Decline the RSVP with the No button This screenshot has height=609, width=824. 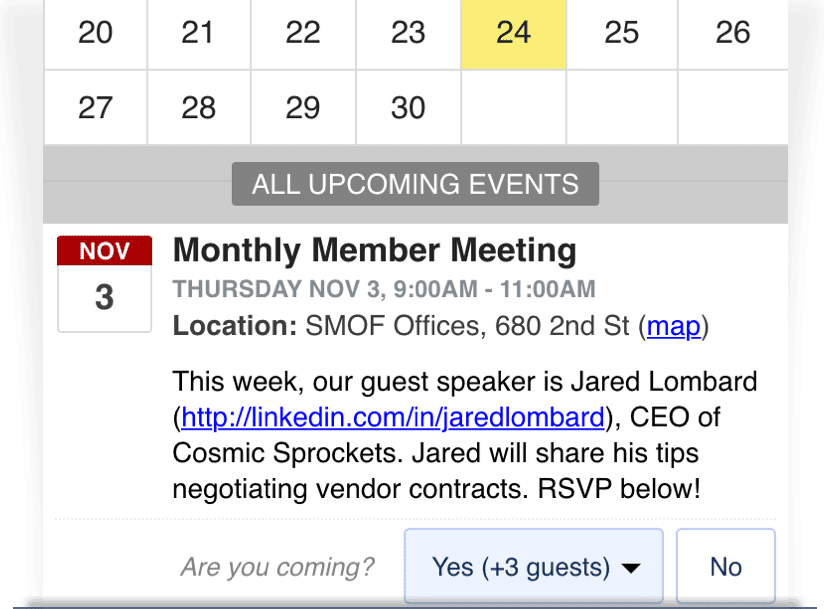(x=725, y=567)
